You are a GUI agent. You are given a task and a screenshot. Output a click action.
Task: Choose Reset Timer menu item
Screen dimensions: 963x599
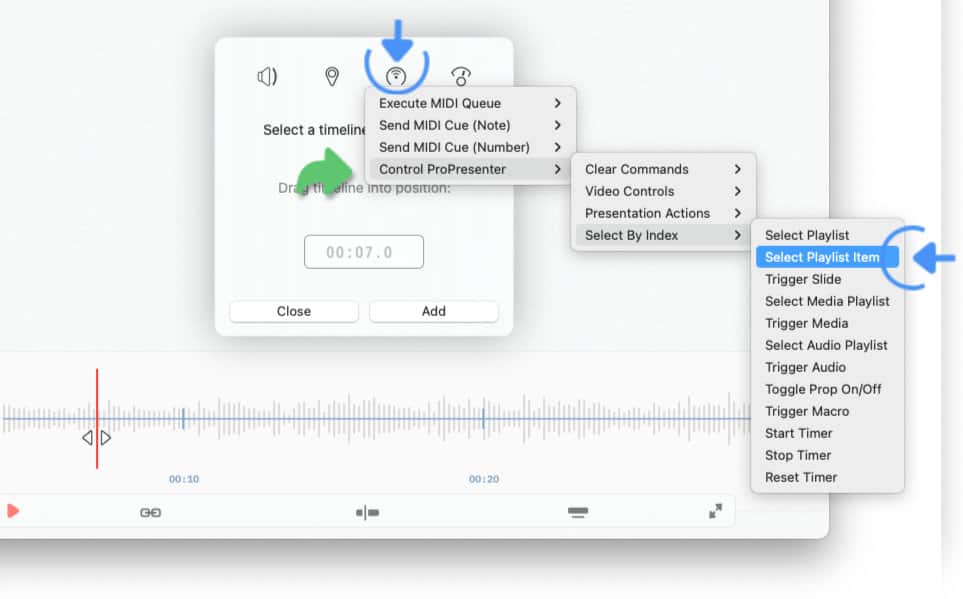[x=827, y=477]
